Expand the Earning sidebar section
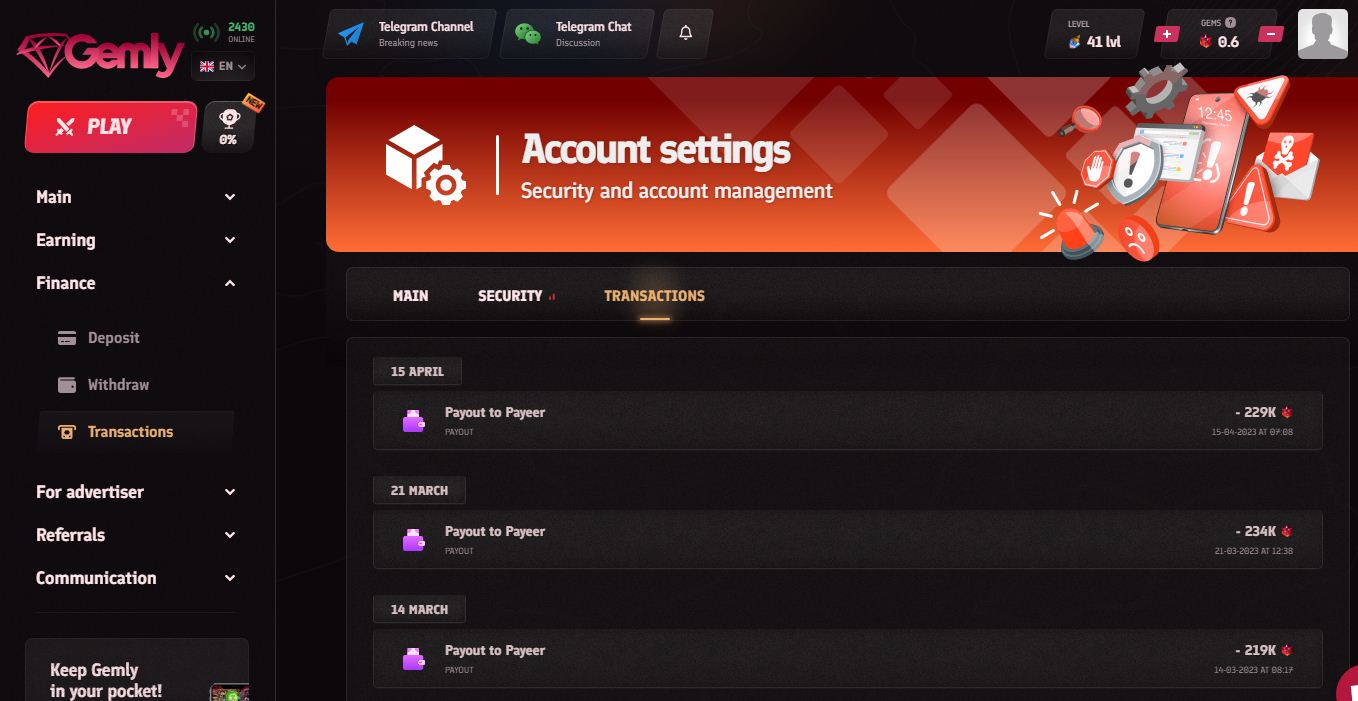The width and height of the screenshot is (1358, 701). click(x=136, y=240)
